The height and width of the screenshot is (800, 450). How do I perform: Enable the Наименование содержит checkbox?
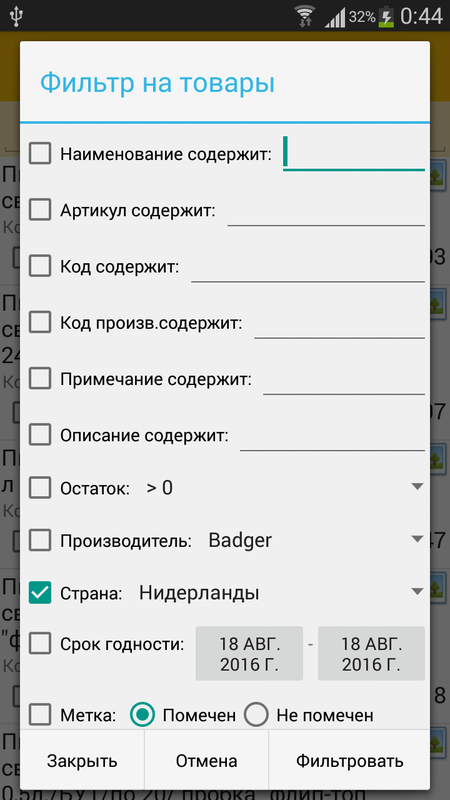click(40, 153)
